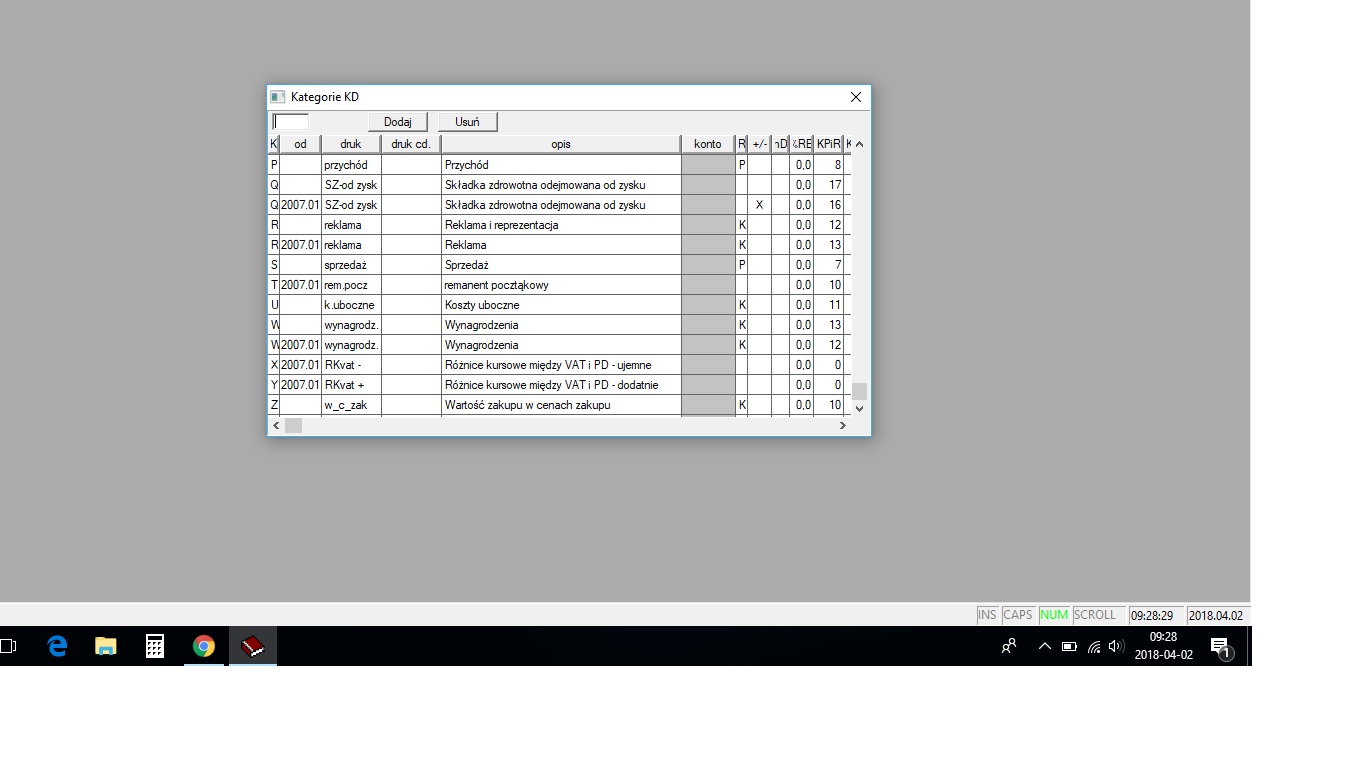Open the People icon in the taskbar
Image resolution: width=1366 pixels, height=768 pixels.
pos(1009,646)
